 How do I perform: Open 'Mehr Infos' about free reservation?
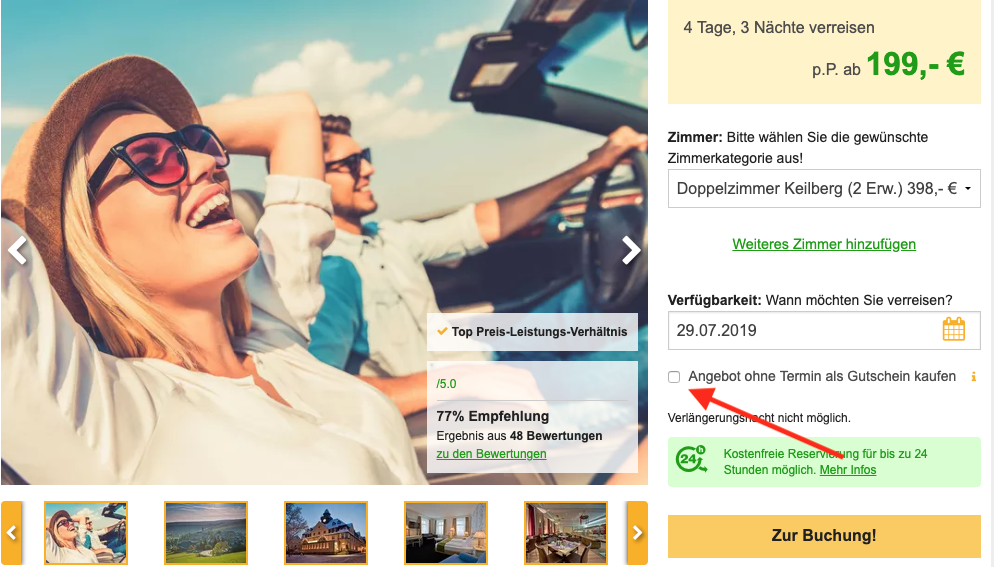click(847, 469)
